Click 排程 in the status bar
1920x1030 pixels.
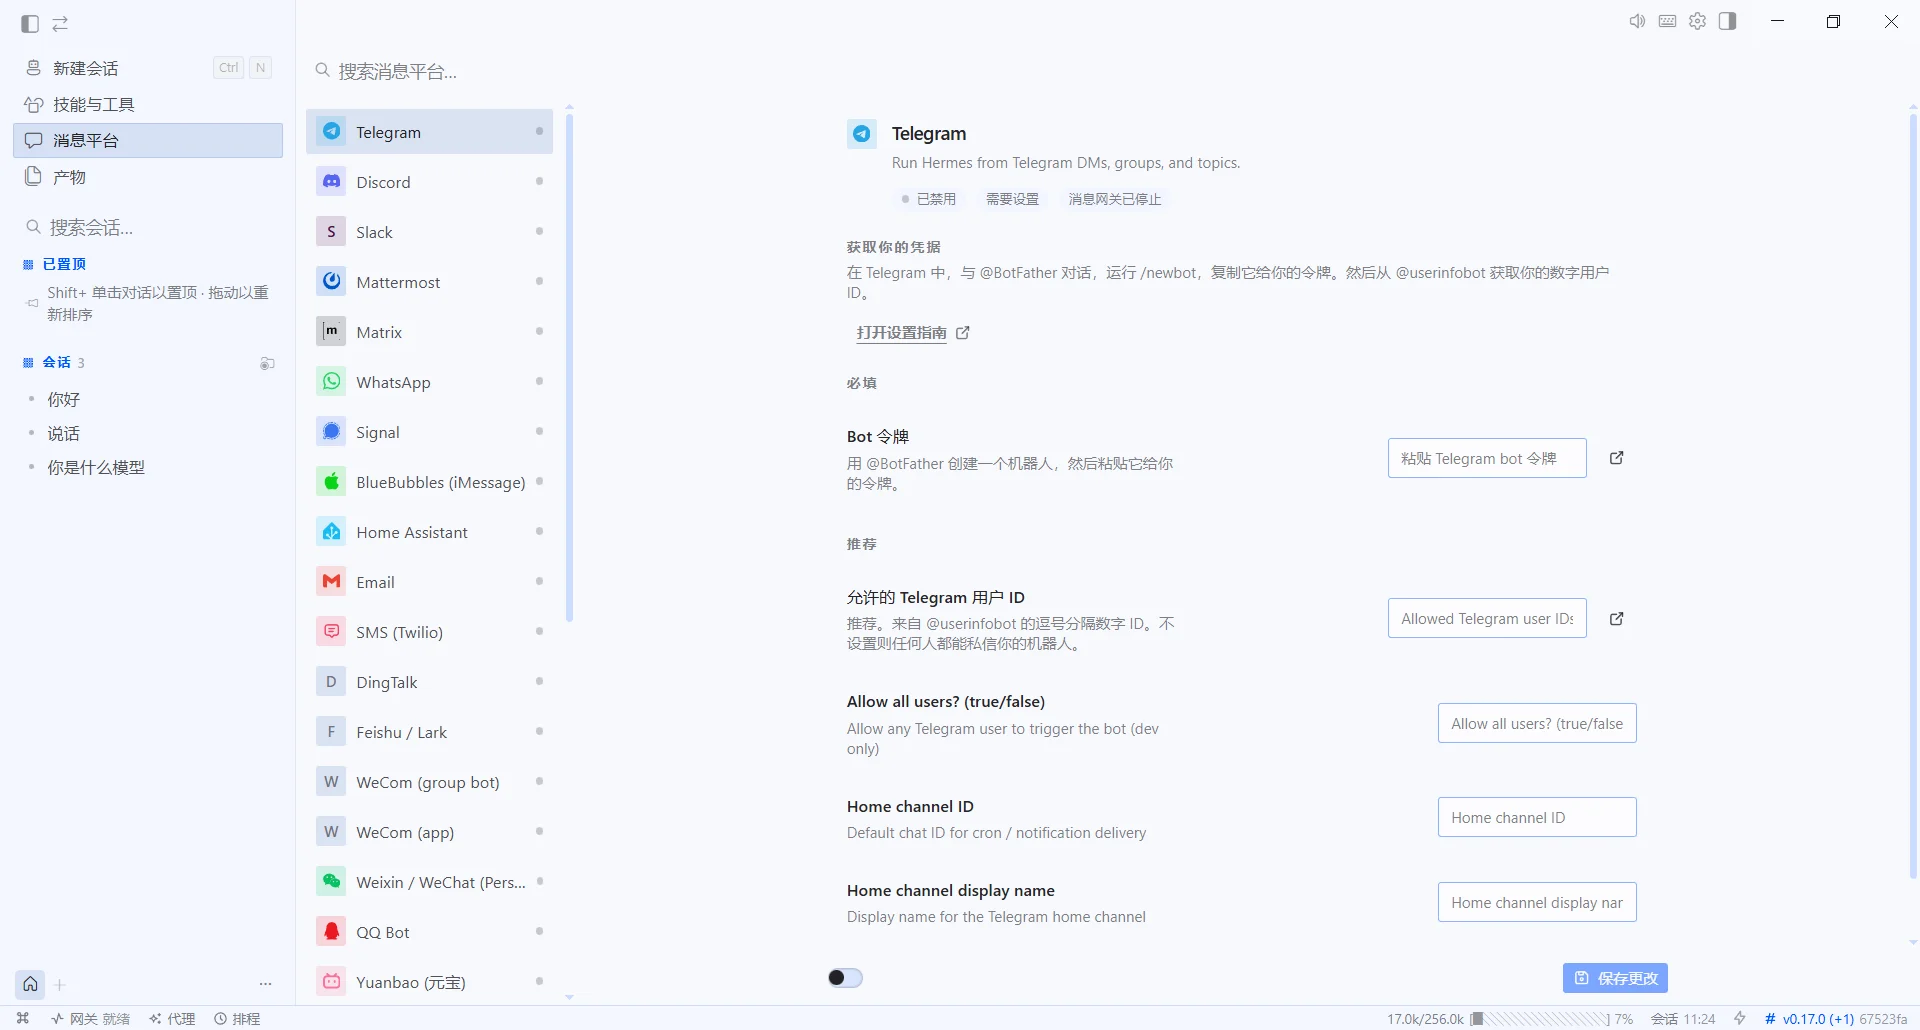[x=237, y=1018]
